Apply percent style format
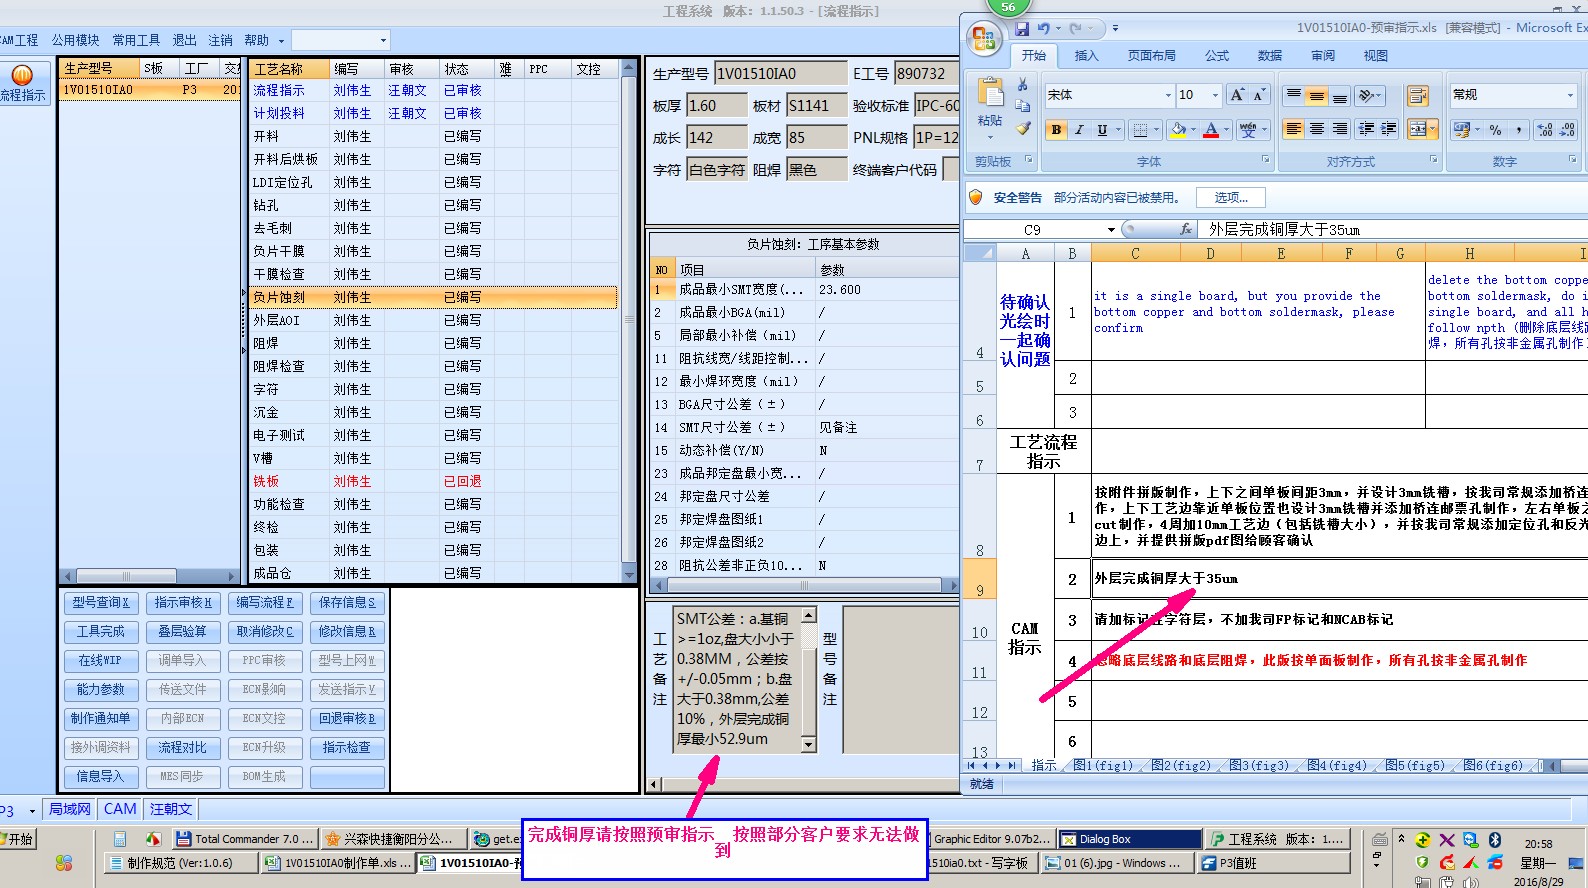The height and width of the screenshot is (888, 1588). coord(1496,129)
